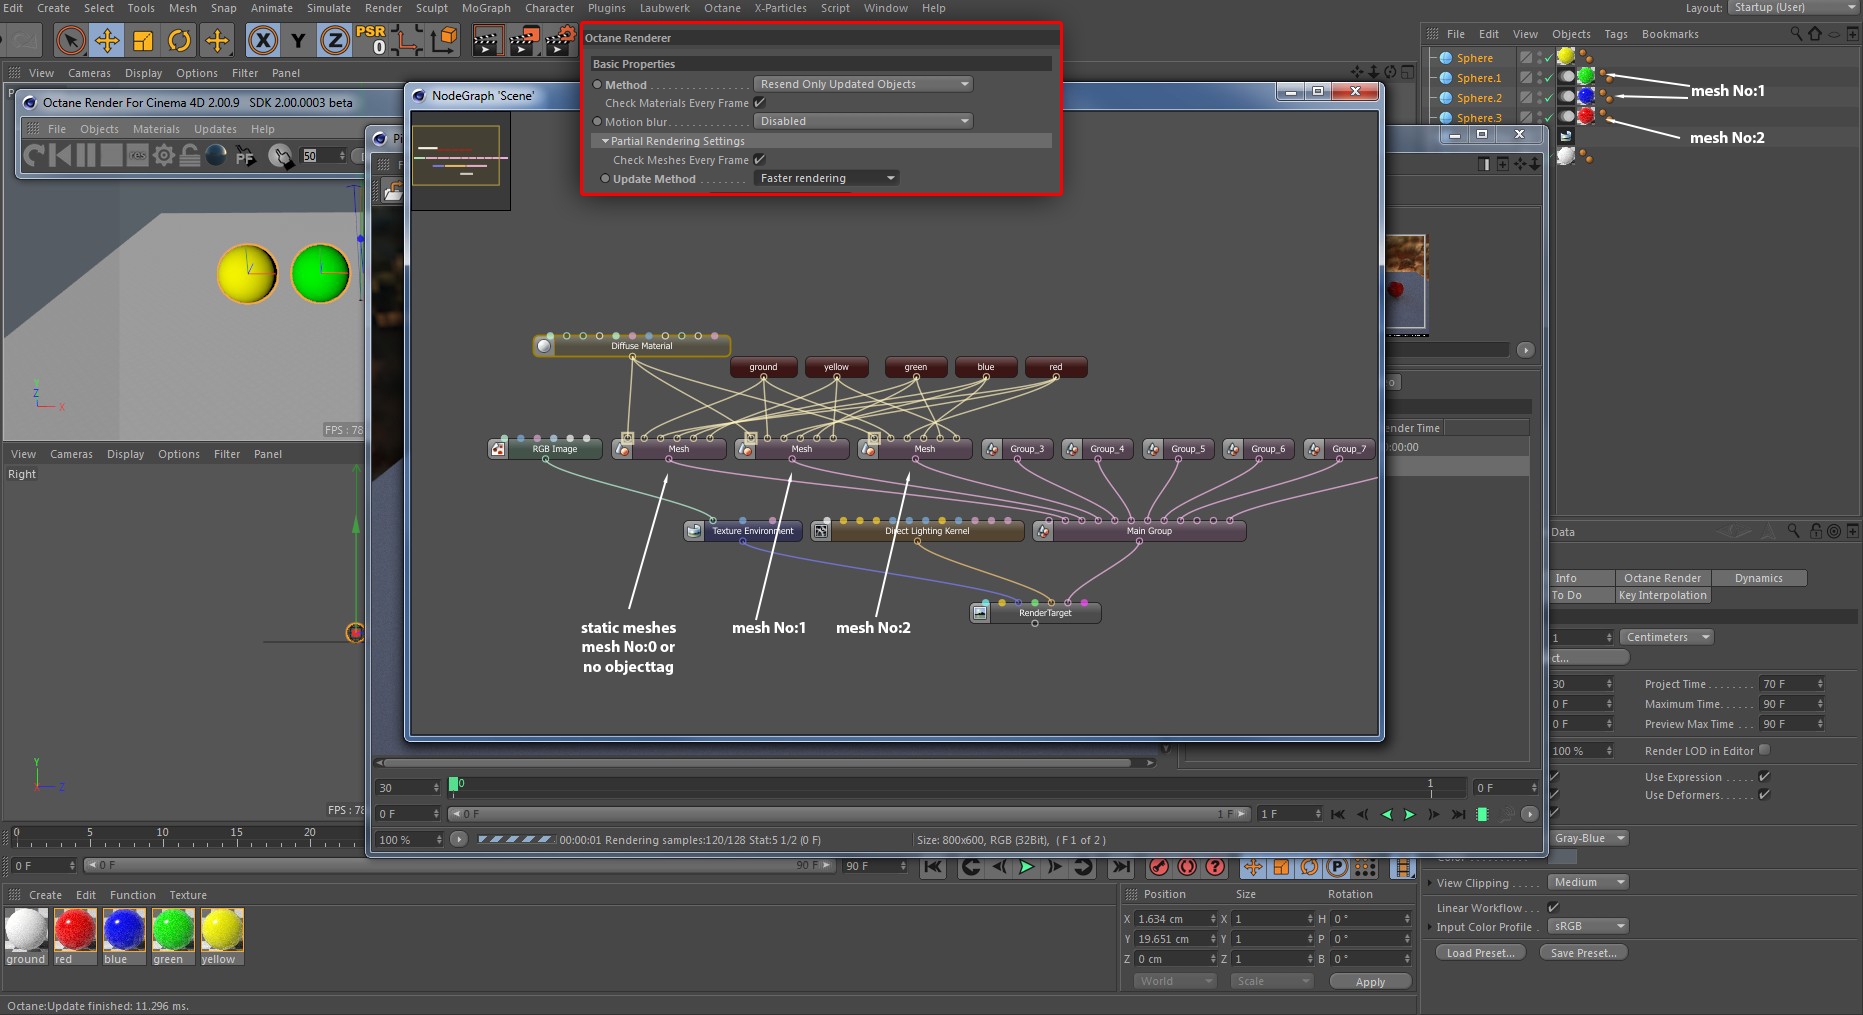Viewport: 1863px width, 1015px height.
Task: Click the Object Manager search icon
Action: [1796, 33]
